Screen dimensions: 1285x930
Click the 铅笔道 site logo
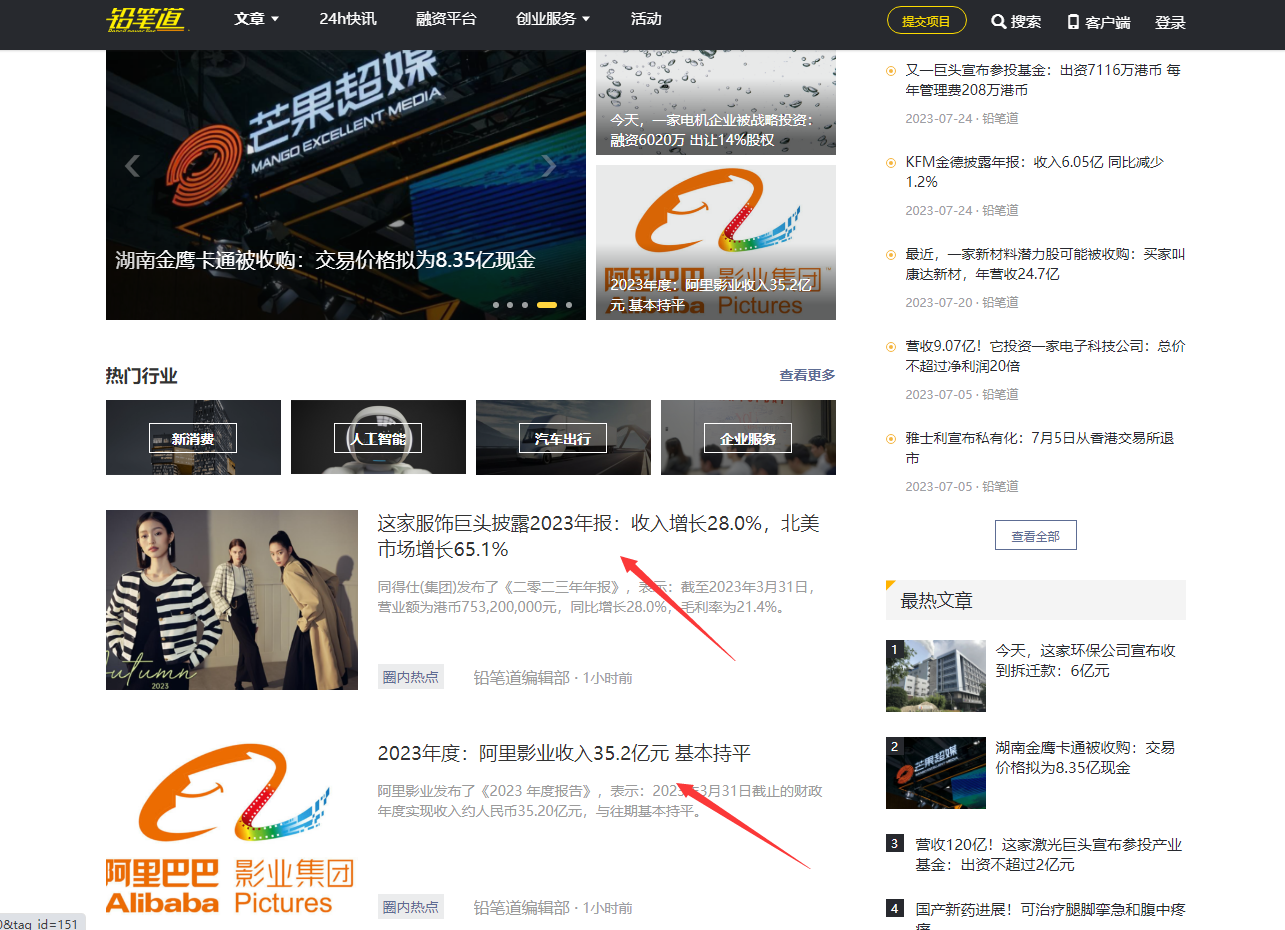tap(146, 20)
